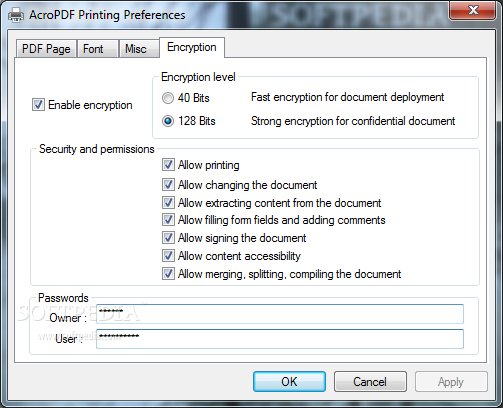Toggle Allow content accessibility
The width and height of the screenshot is (503, 408).
pyautogui.click(x=168, y=256)
